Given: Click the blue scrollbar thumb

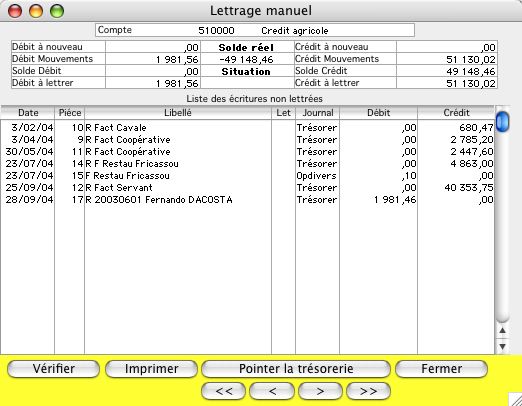Looking at the screenshot, I should 502,122.
